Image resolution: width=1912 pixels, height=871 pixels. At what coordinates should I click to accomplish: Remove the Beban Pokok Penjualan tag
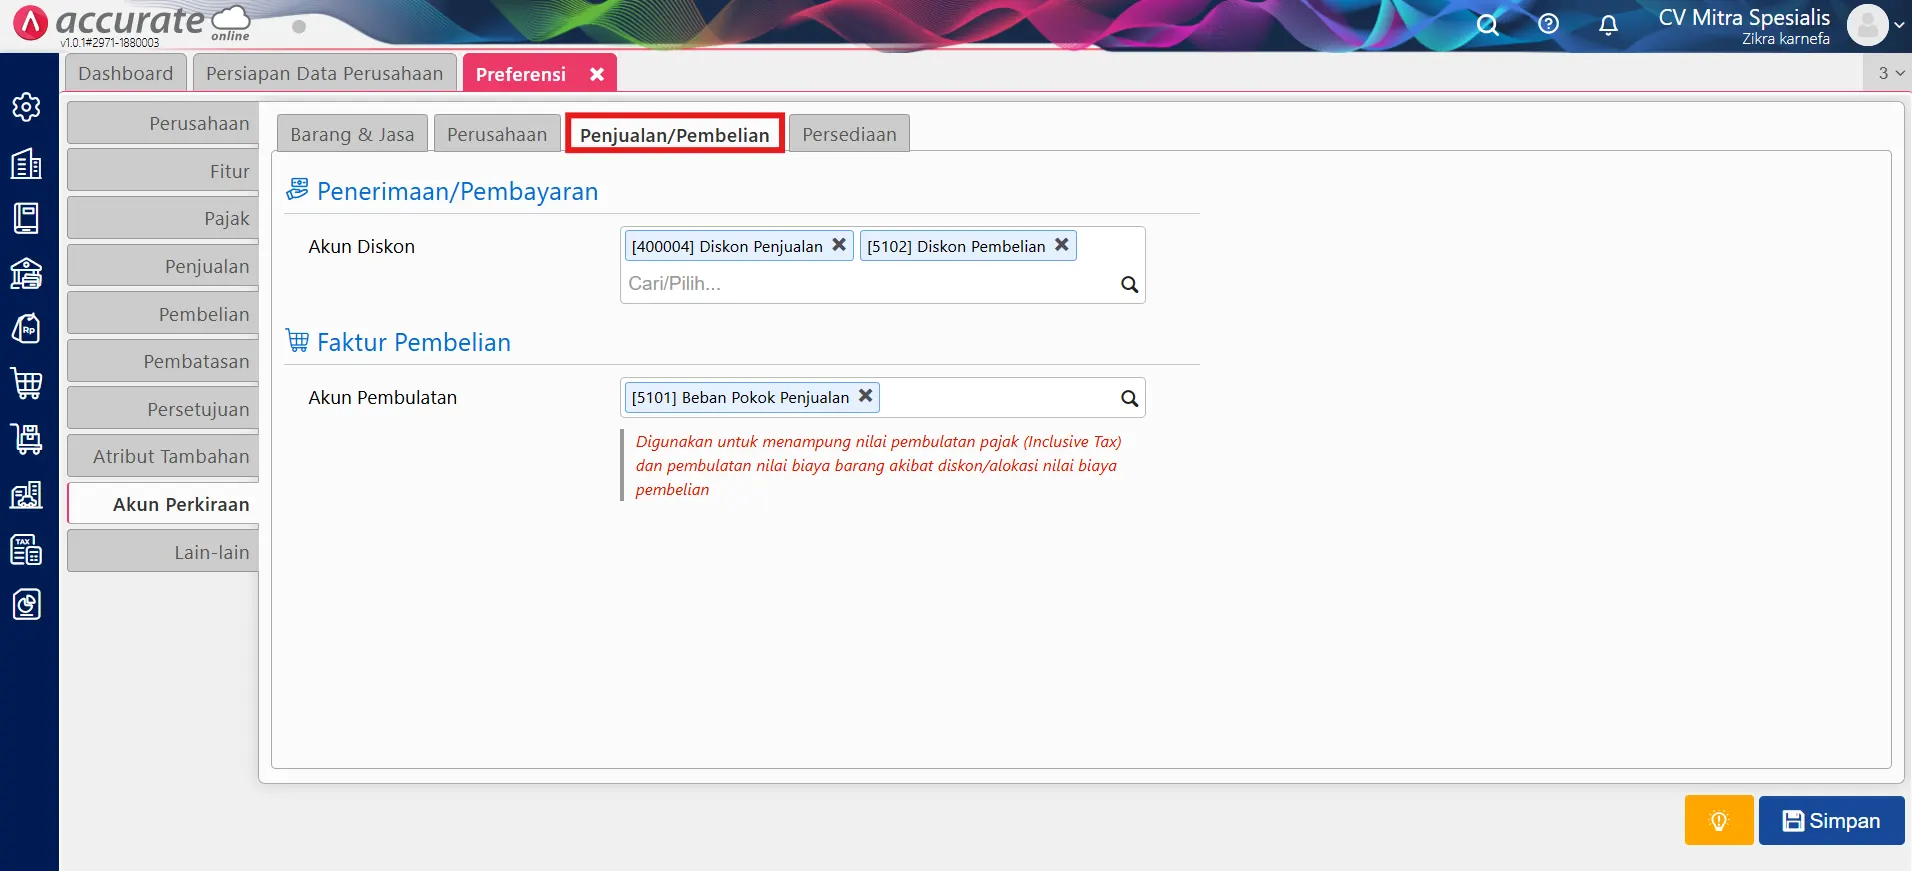tap(865, 396)
